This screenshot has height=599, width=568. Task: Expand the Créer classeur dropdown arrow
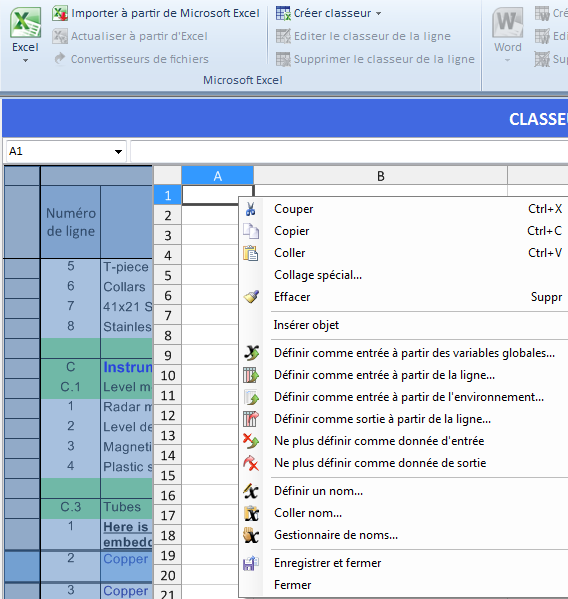(379, 14)
